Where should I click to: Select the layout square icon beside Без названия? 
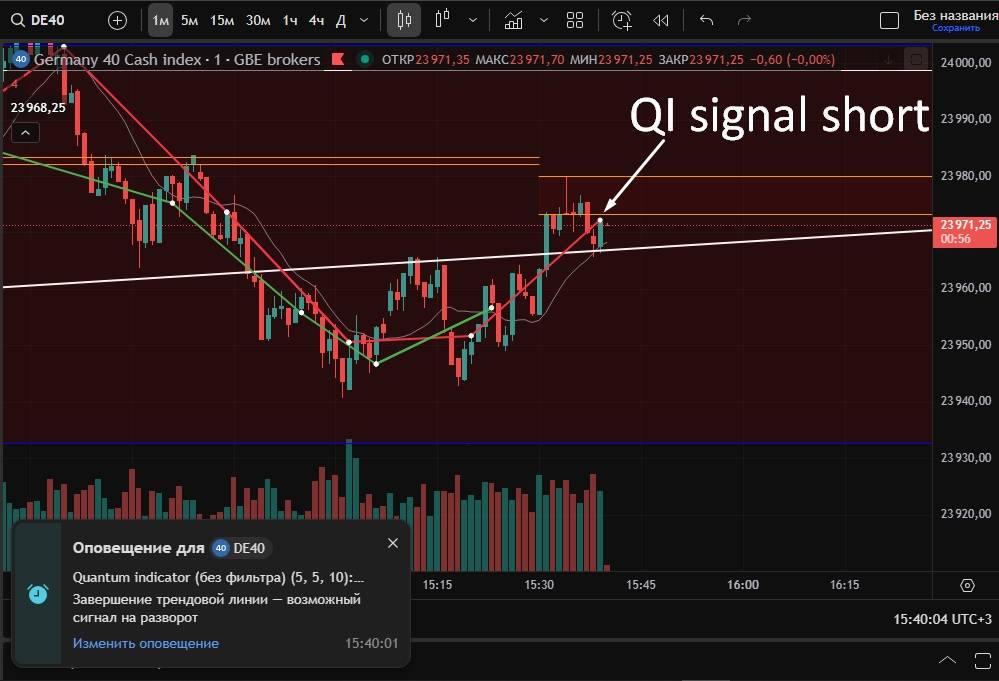(x=888, y=21)
